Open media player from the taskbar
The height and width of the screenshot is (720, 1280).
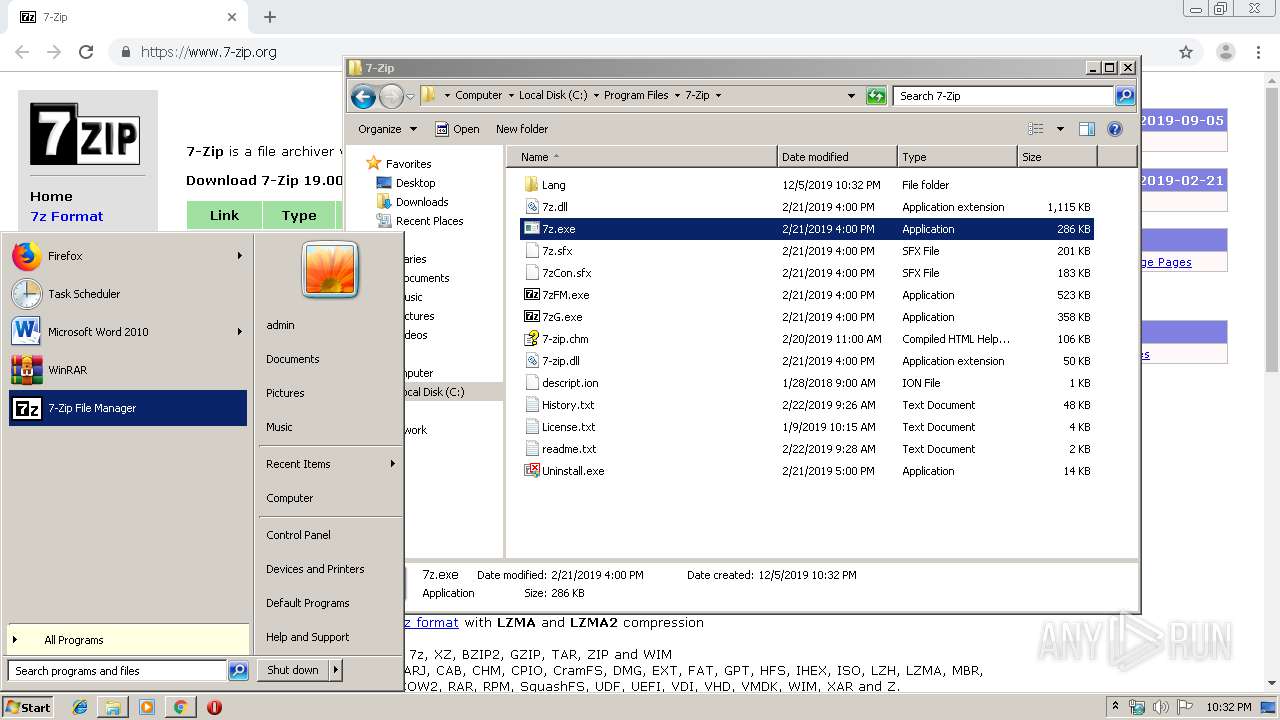point(147,707)
